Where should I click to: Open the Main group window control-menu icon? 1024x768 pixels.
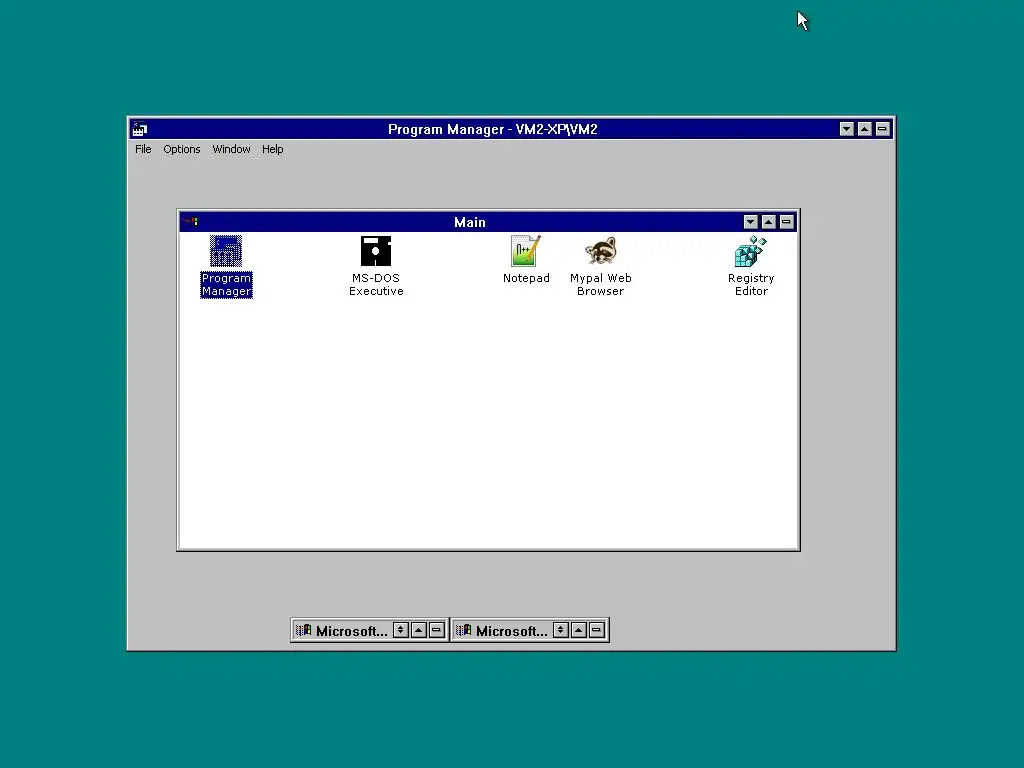190,222
